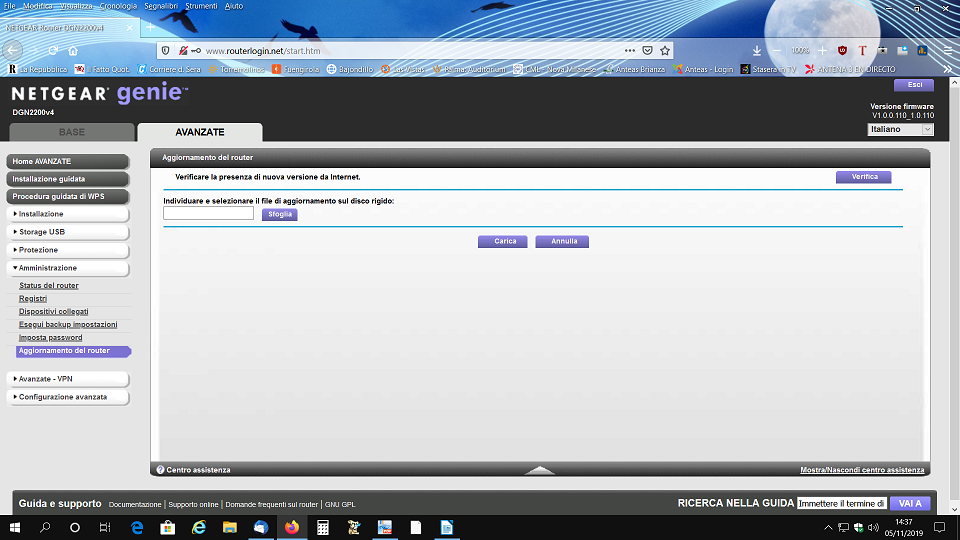Click the VAI A search button
Screen dimensions: 960x540
(910, 503)
